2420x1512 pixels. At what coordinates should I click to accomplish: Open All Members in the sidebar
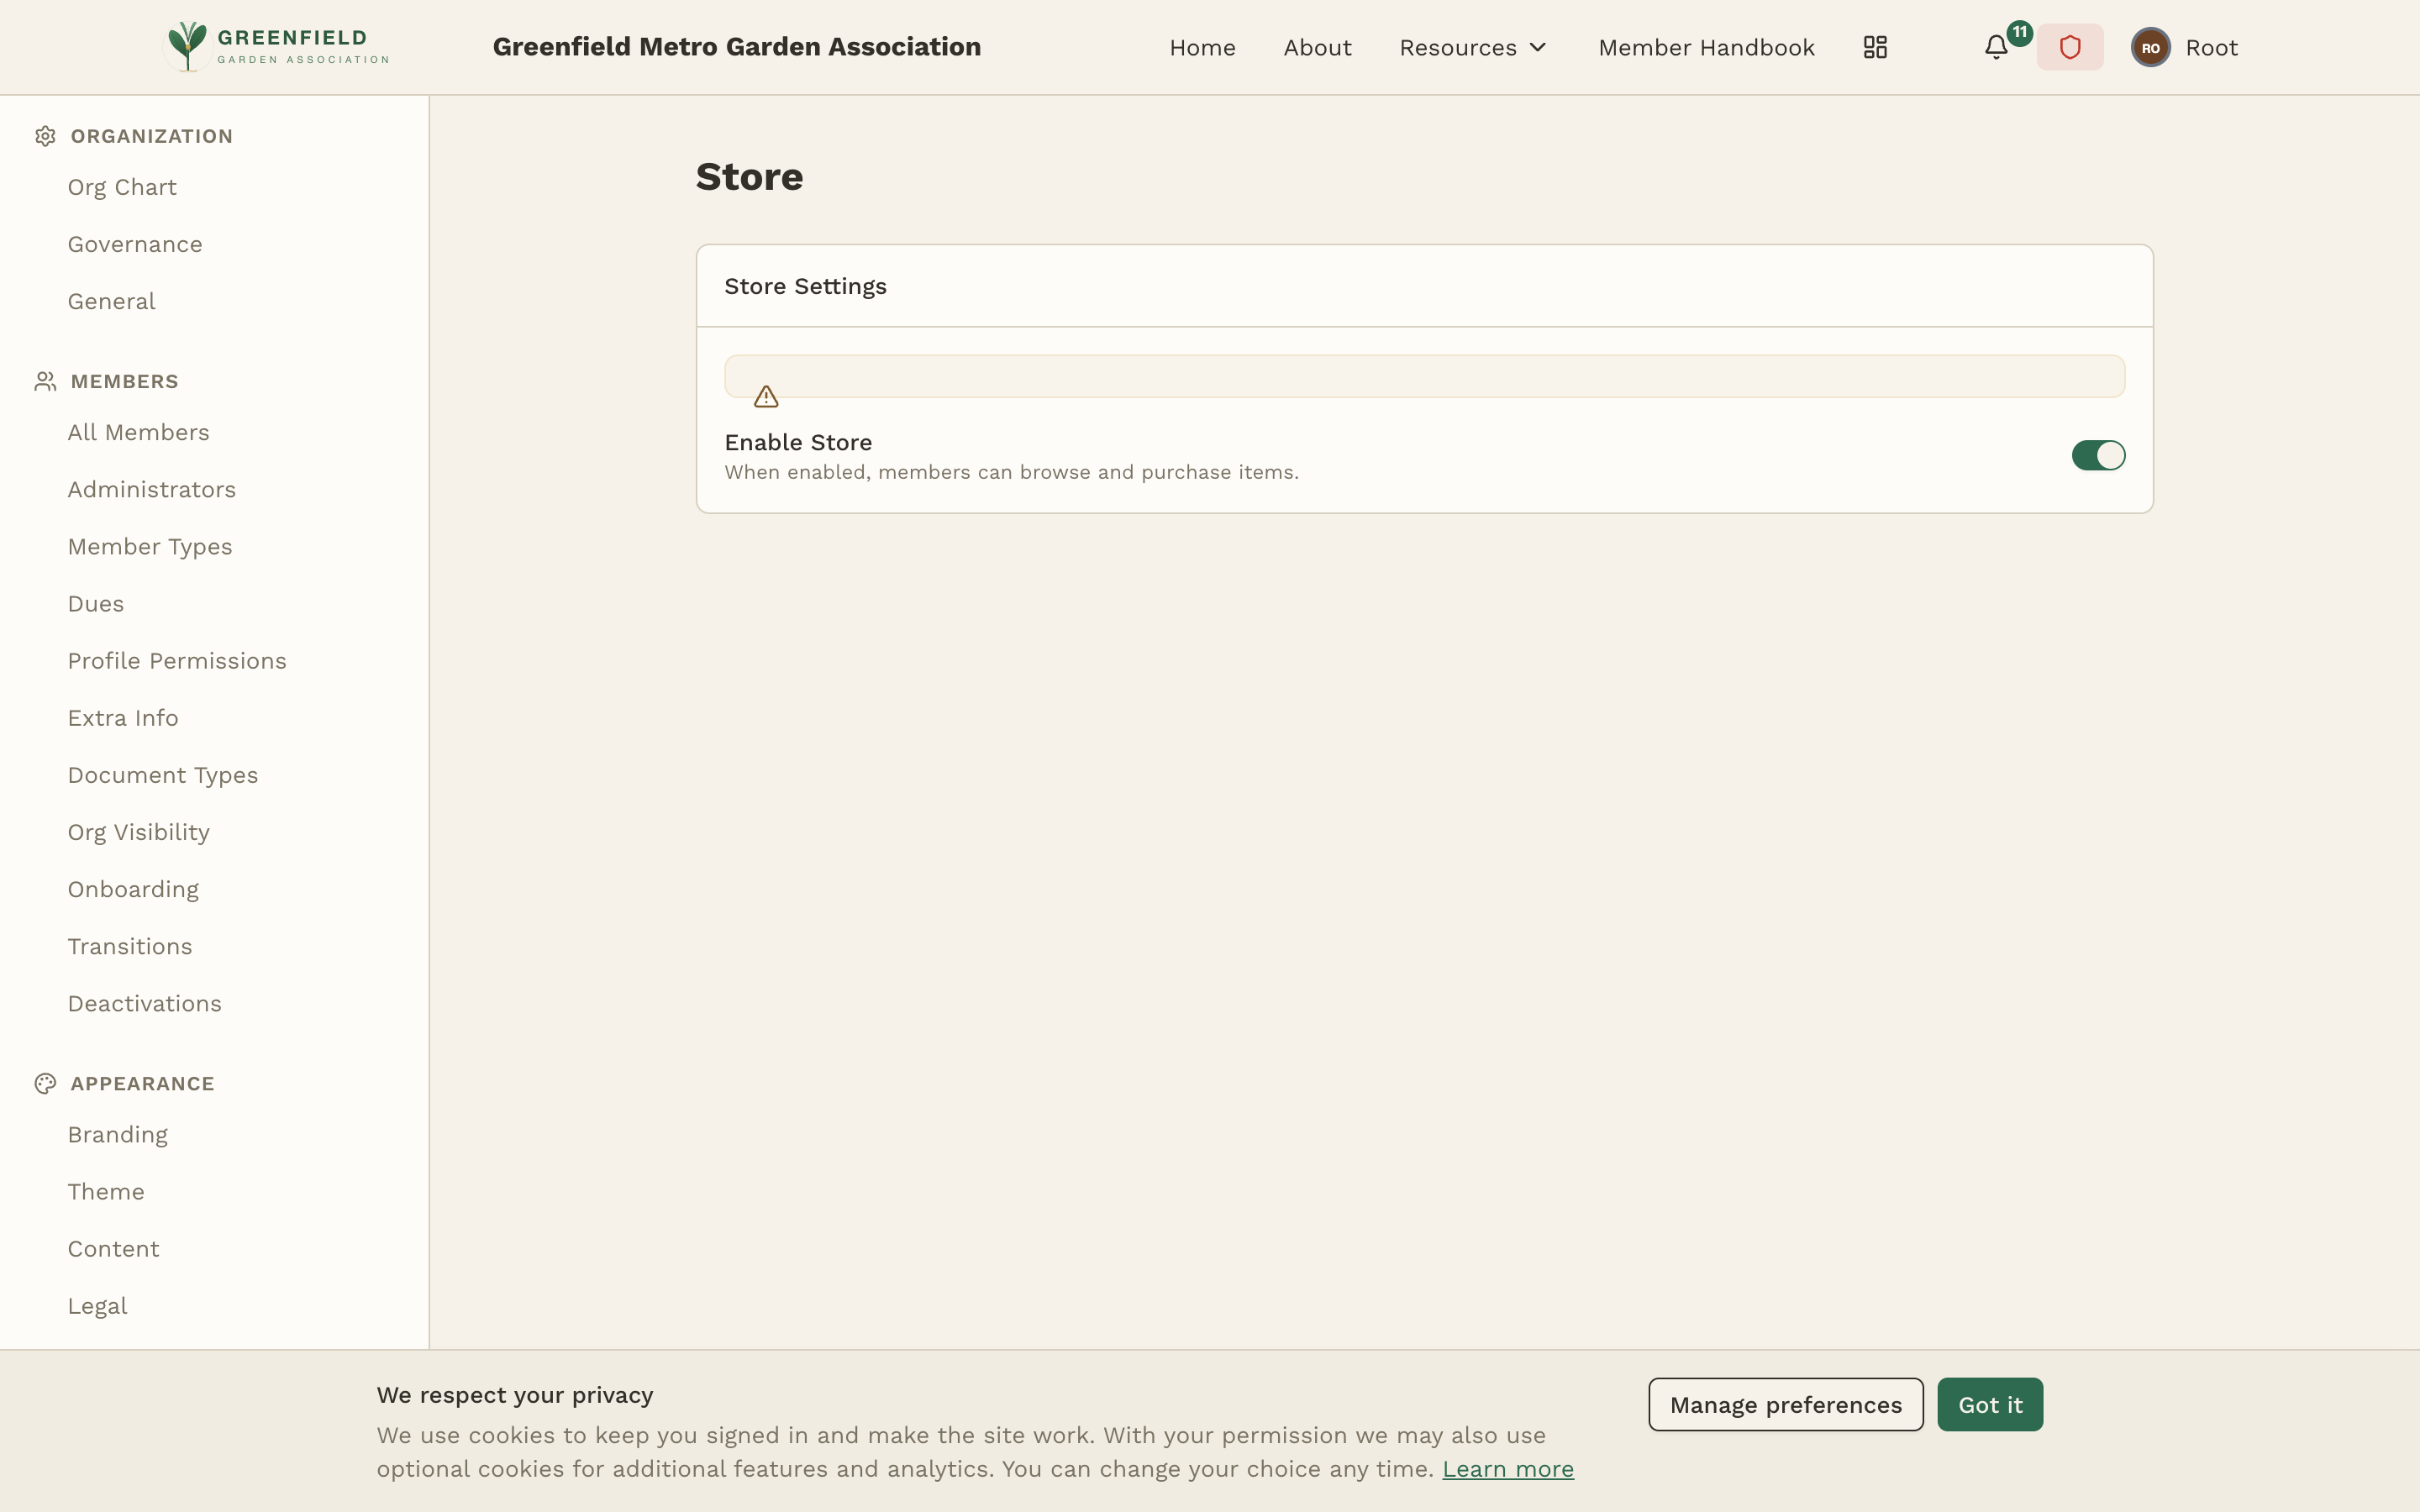click(138, 432)
